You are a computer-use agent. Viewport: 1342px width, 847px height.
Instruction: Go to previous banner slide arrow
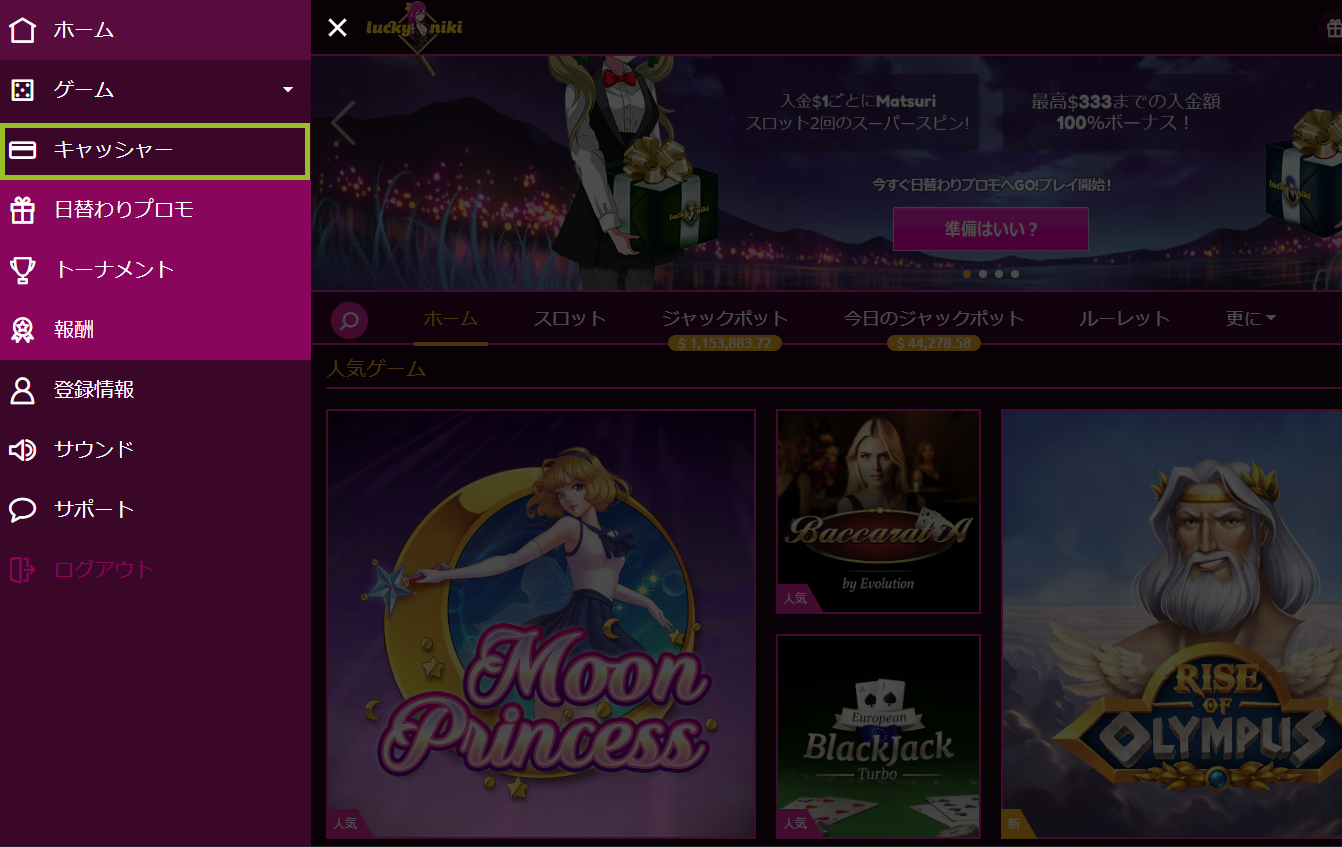(x=343, y=123)
